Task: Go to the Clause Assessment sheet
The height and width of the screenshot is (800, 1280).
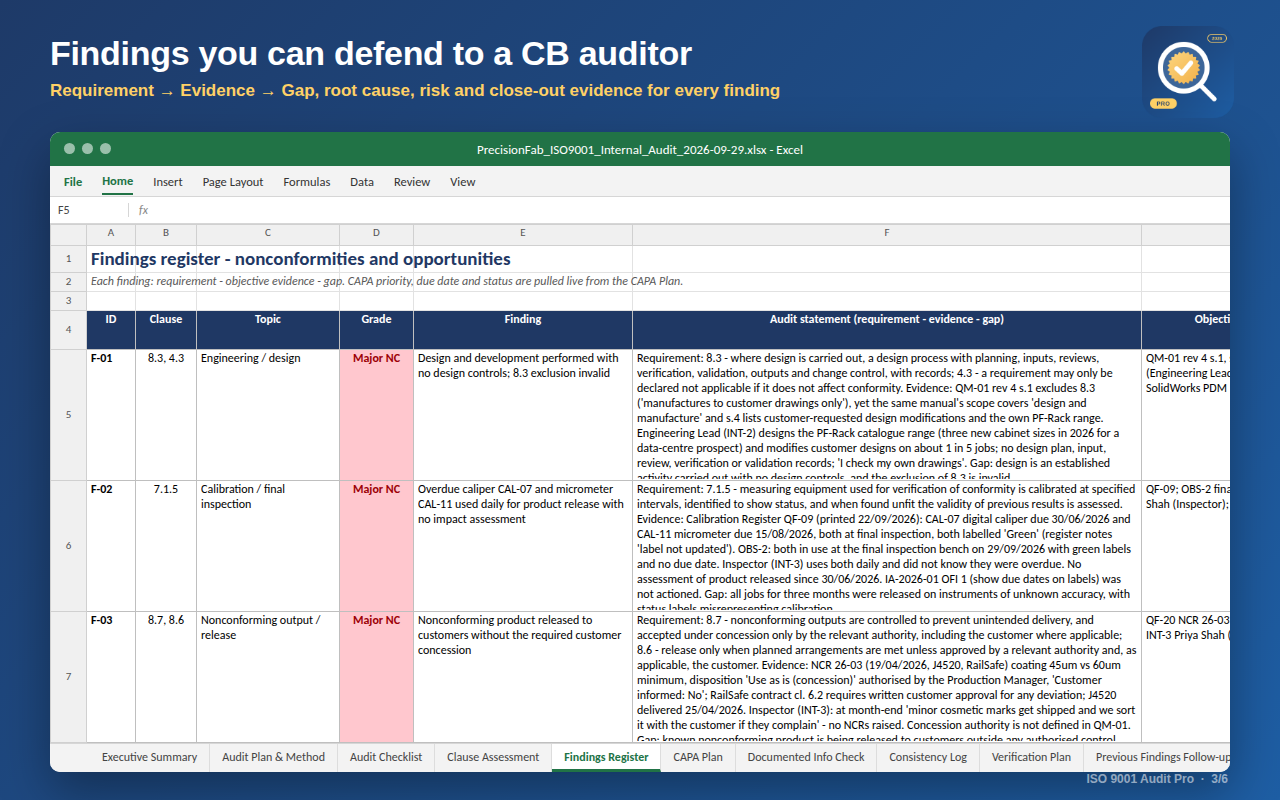Action: 493,757
